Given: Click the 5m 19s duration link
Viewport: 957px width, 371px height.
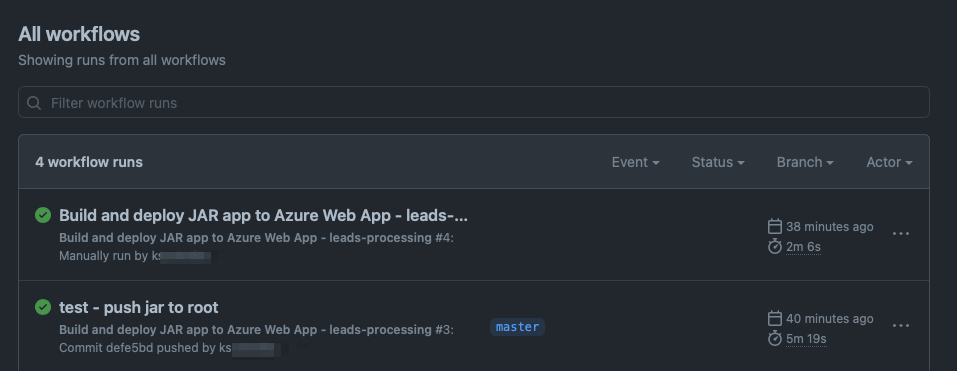Looking at the screenshot, I should pos(806,339).
